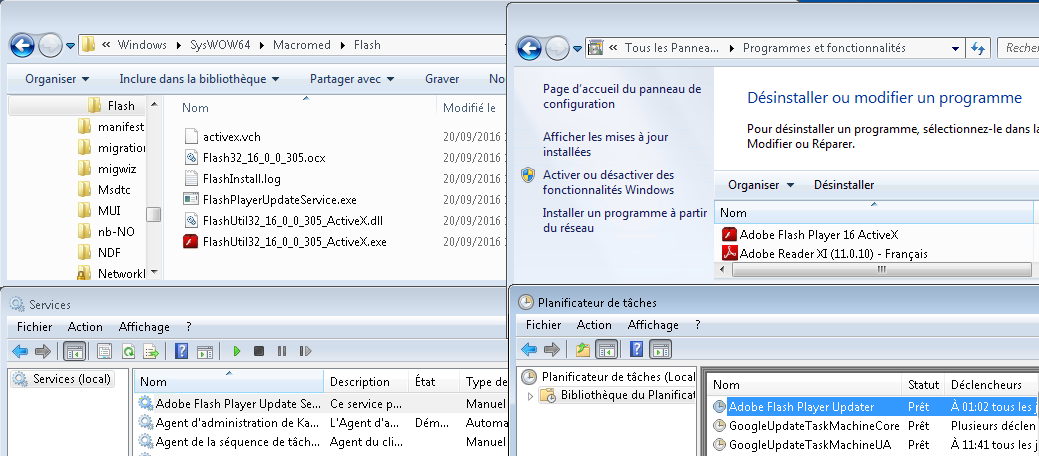Open recent locations dropdown in Flash Explorer window
Image resolution: width=1039 pixels, height=456 pixels.
coord(71,46)
